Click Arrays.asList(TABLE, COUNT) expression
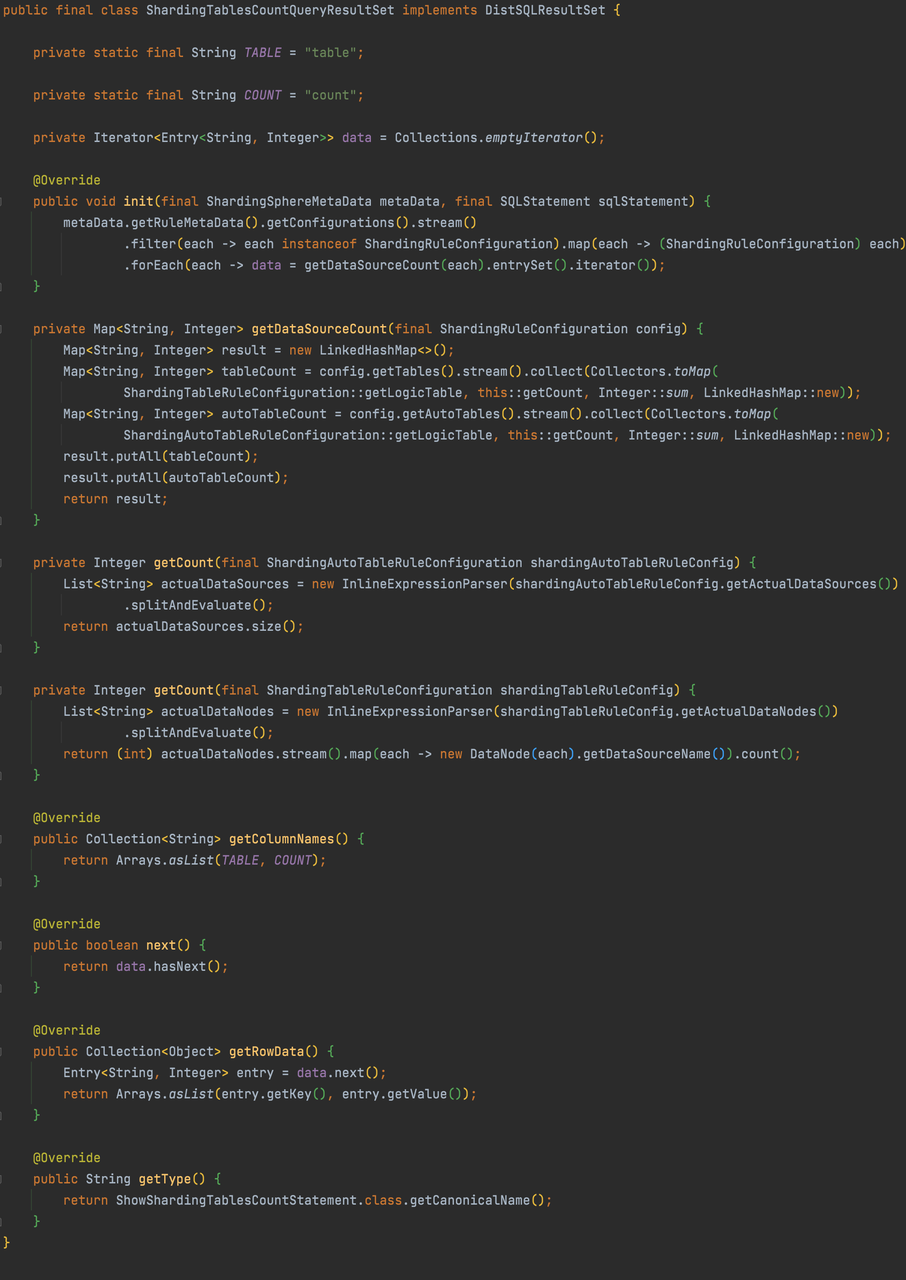The height and width of the screenshot is (1280, 906). click(x=218, y=860)
